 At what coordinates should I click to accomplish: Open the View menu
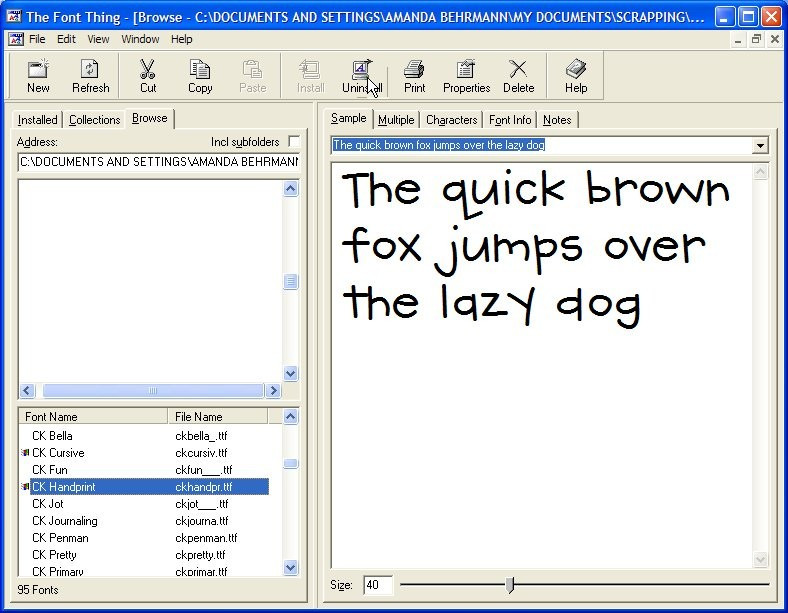point(98,39)
